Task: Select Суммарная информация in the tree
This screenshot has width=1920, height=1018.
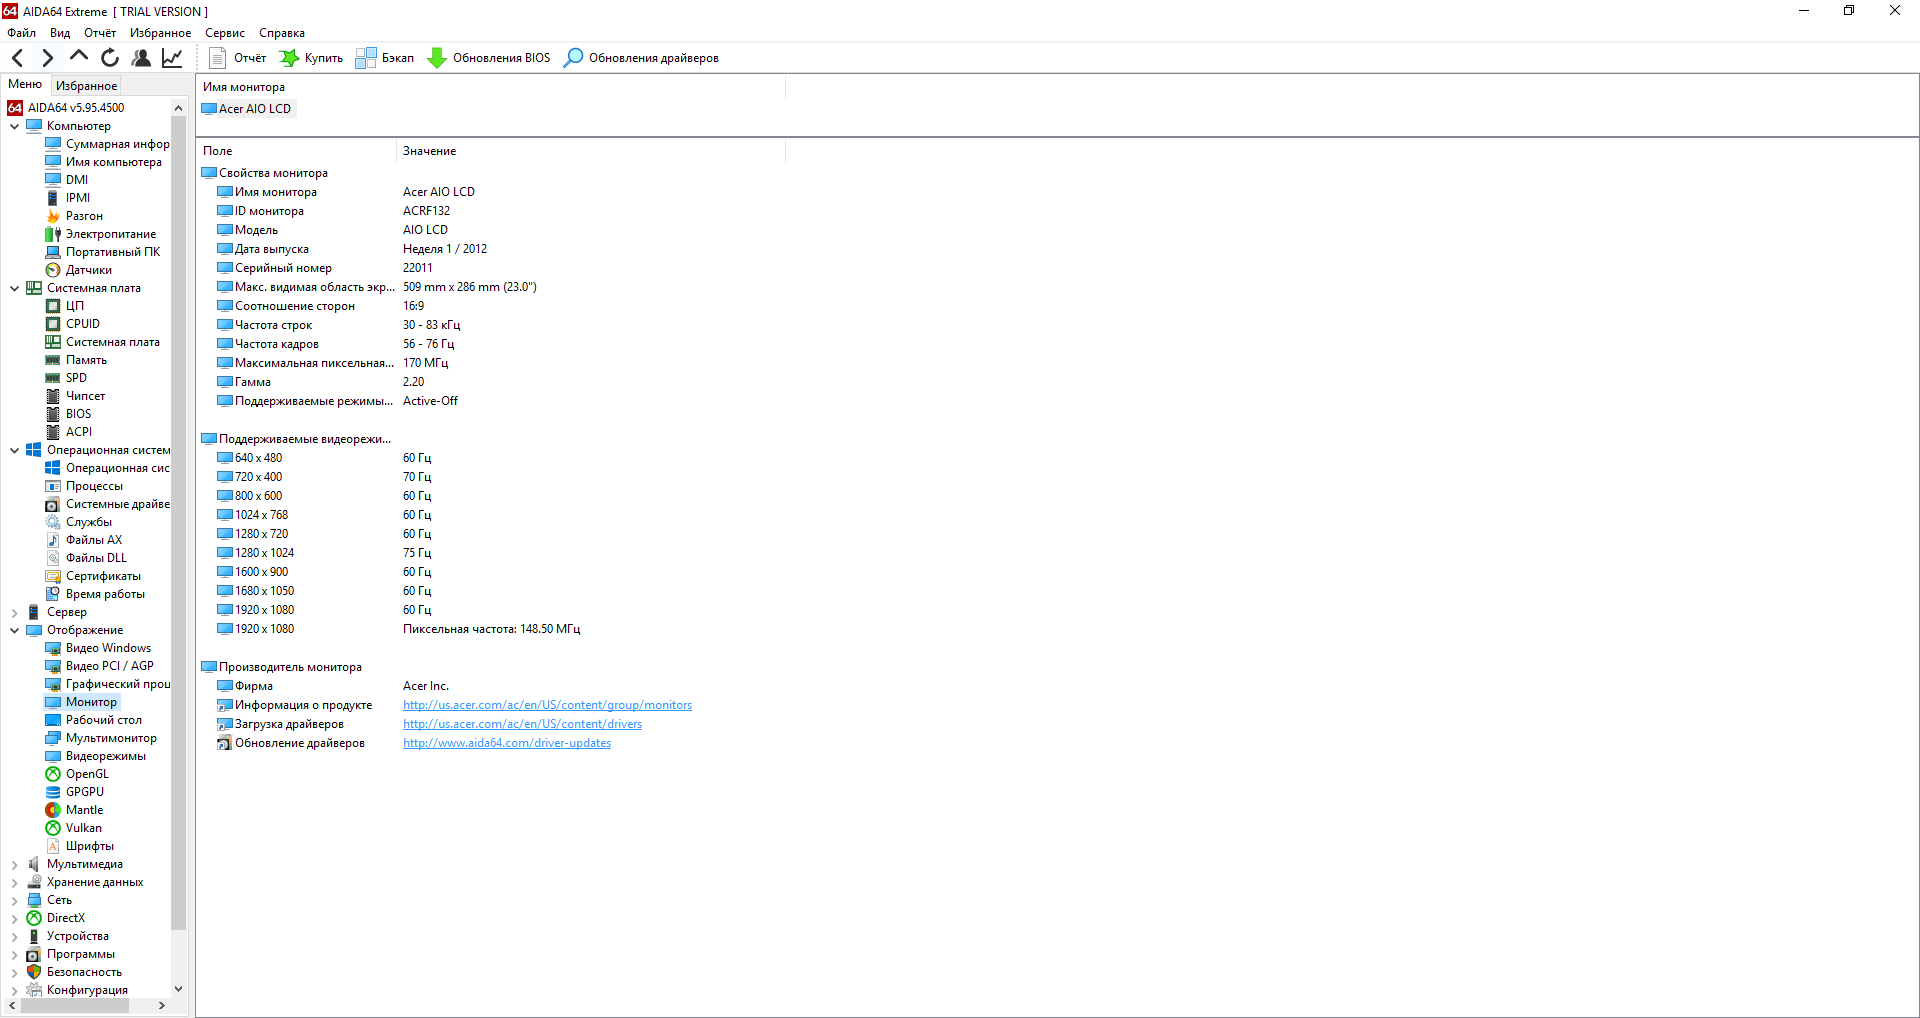Action: click(108, 144)
